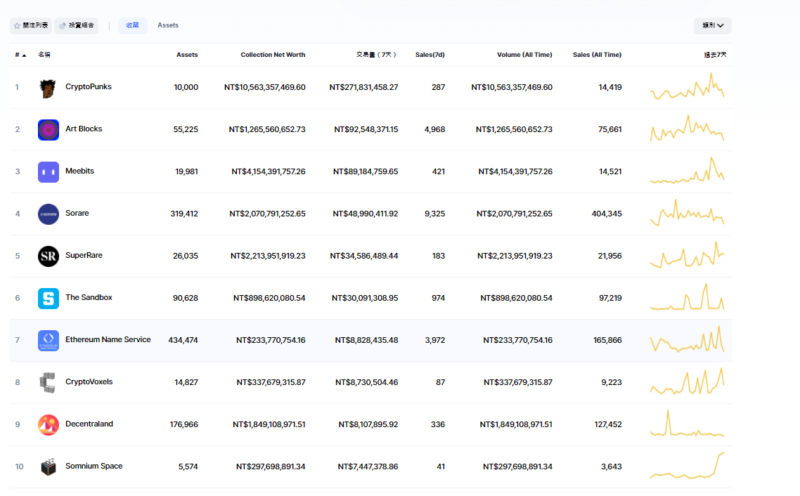Click Sorare assets count 319,412

click(184, 214)
